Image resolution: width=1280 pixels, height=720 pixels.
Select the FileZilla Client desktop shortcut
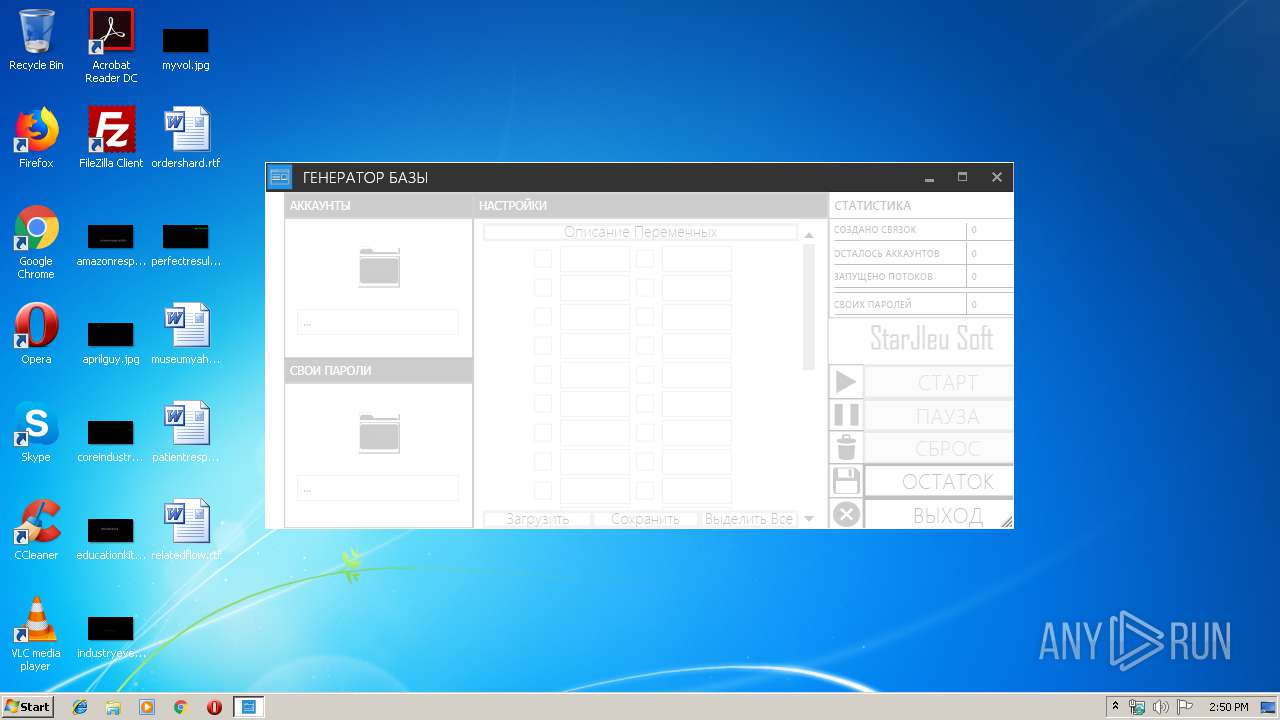coord(111,138)
